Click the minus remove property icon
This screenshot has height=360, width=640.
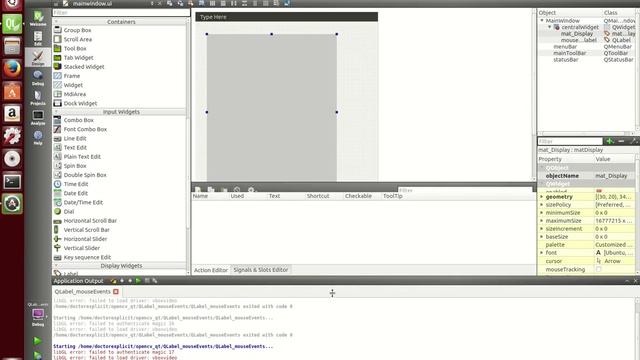coord(621,141)
